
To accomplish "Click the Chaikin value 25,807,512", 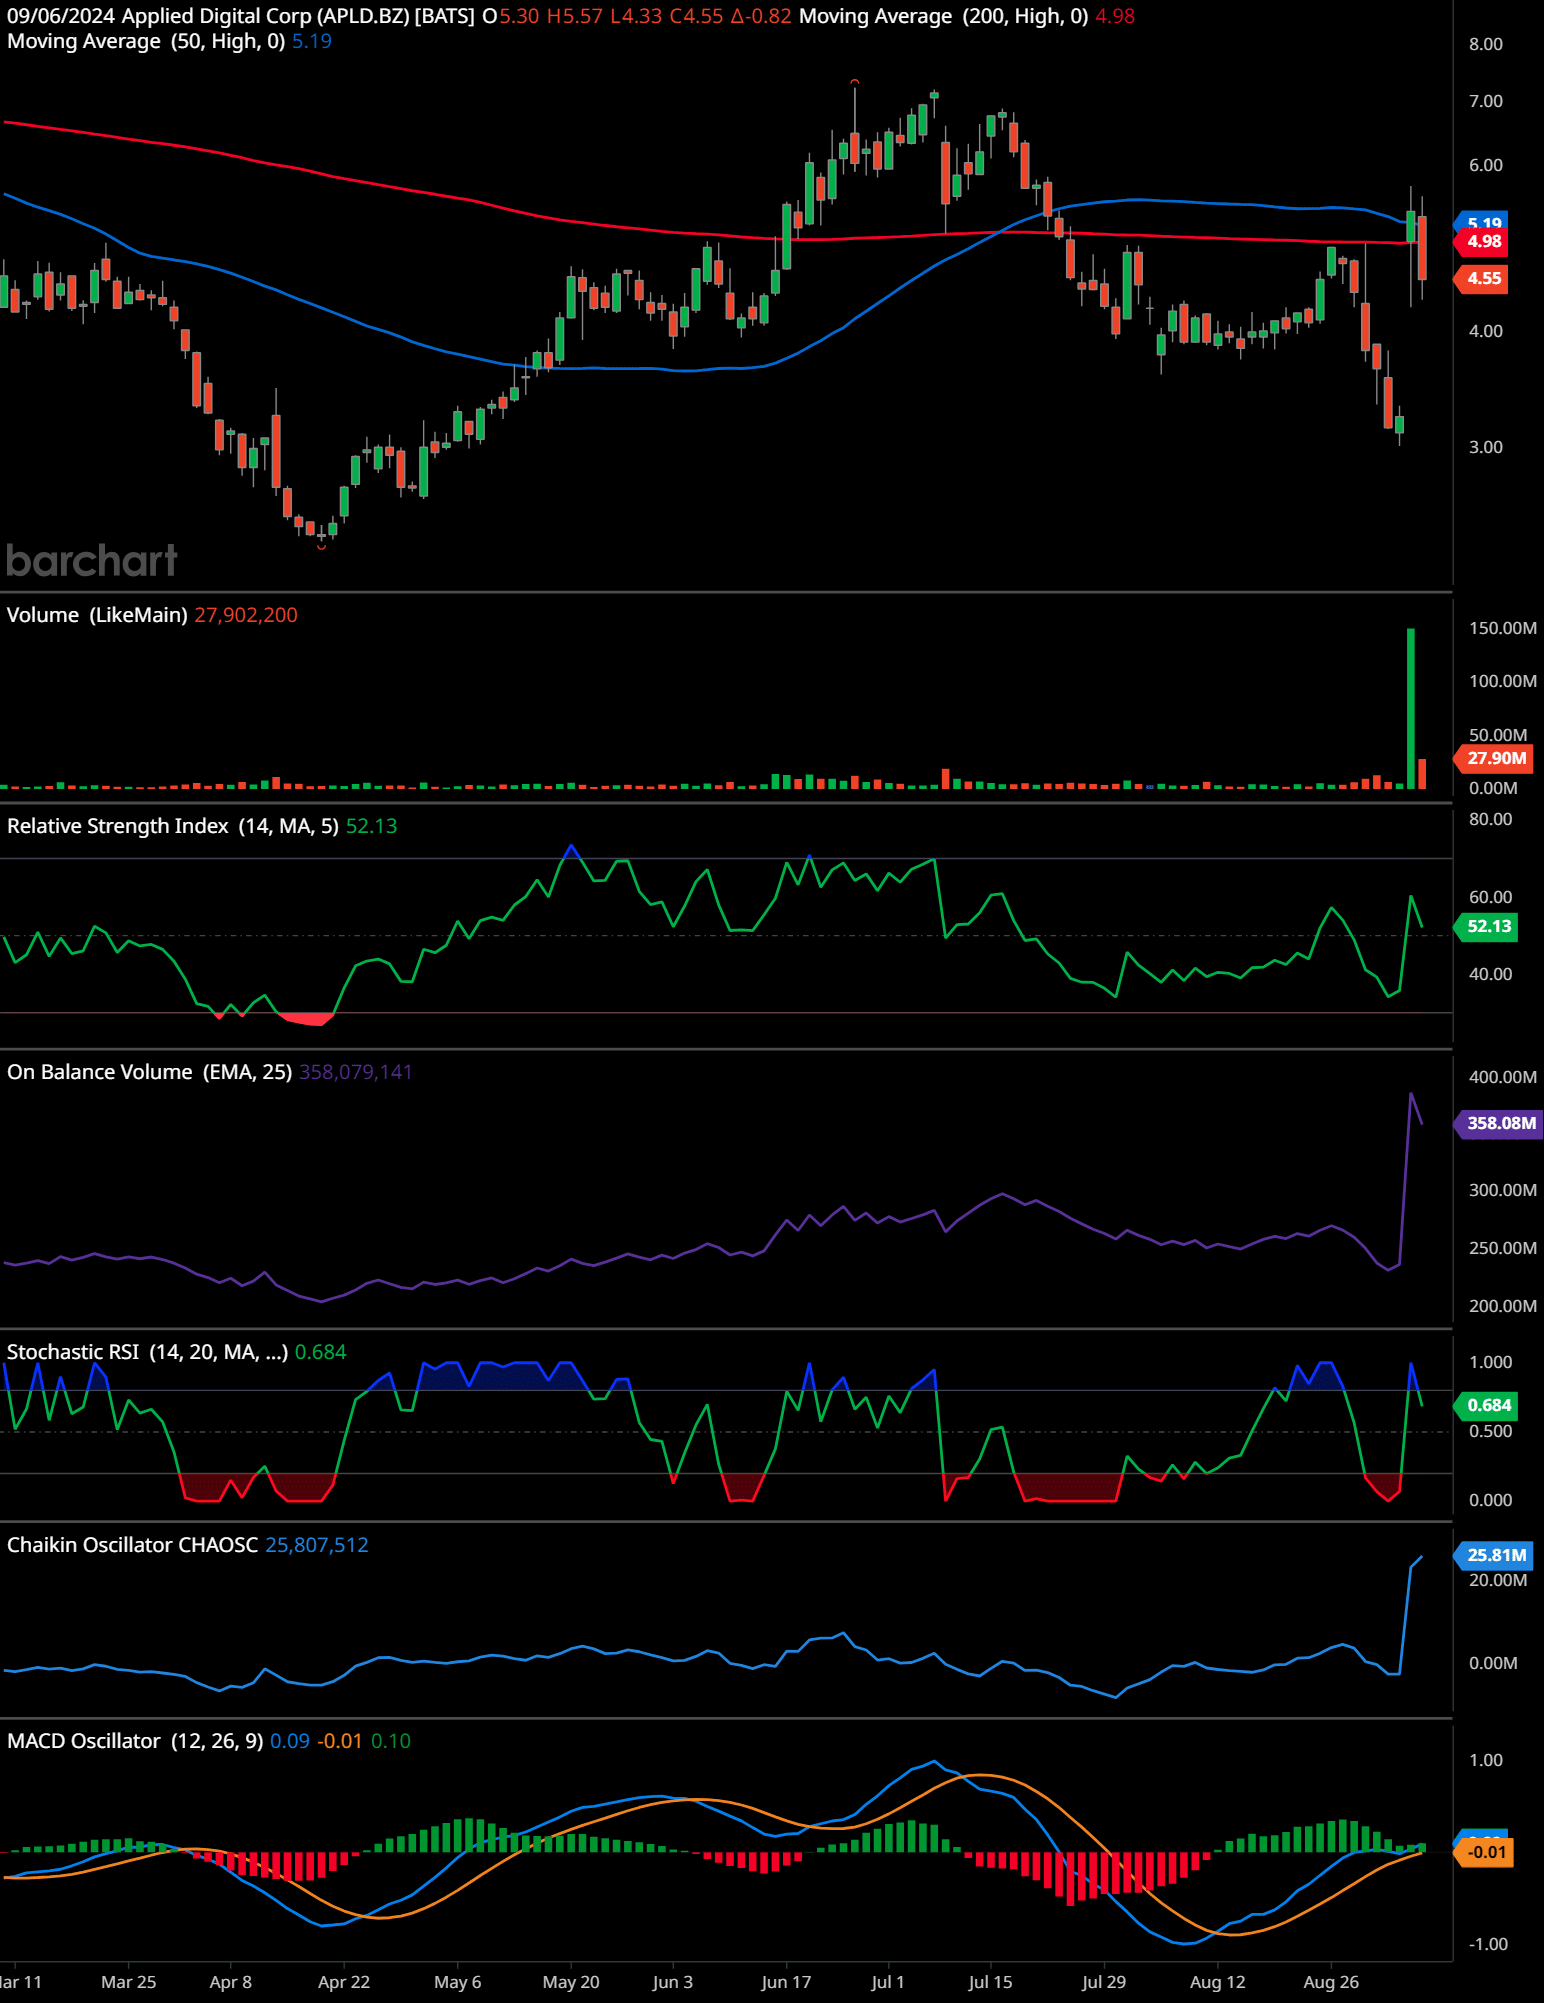I will tap(317, 1545).
